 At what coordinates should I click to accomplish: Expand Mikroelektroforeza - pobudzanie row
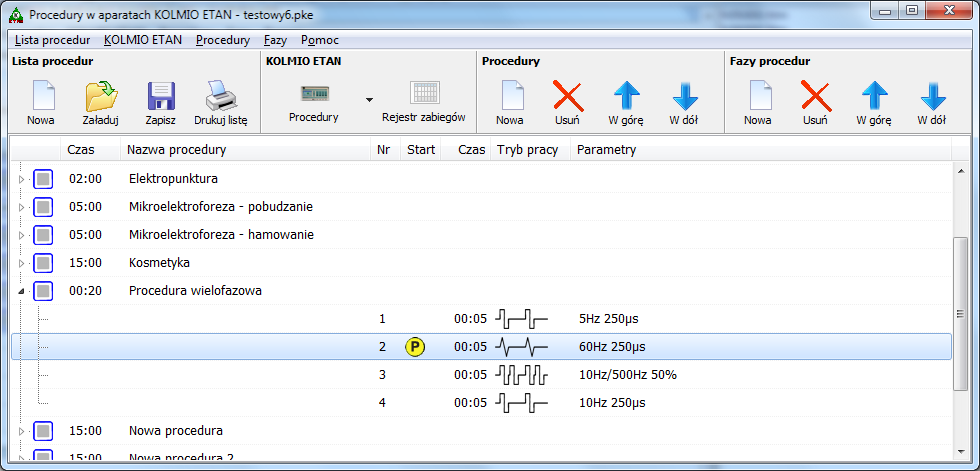(22, 207)
